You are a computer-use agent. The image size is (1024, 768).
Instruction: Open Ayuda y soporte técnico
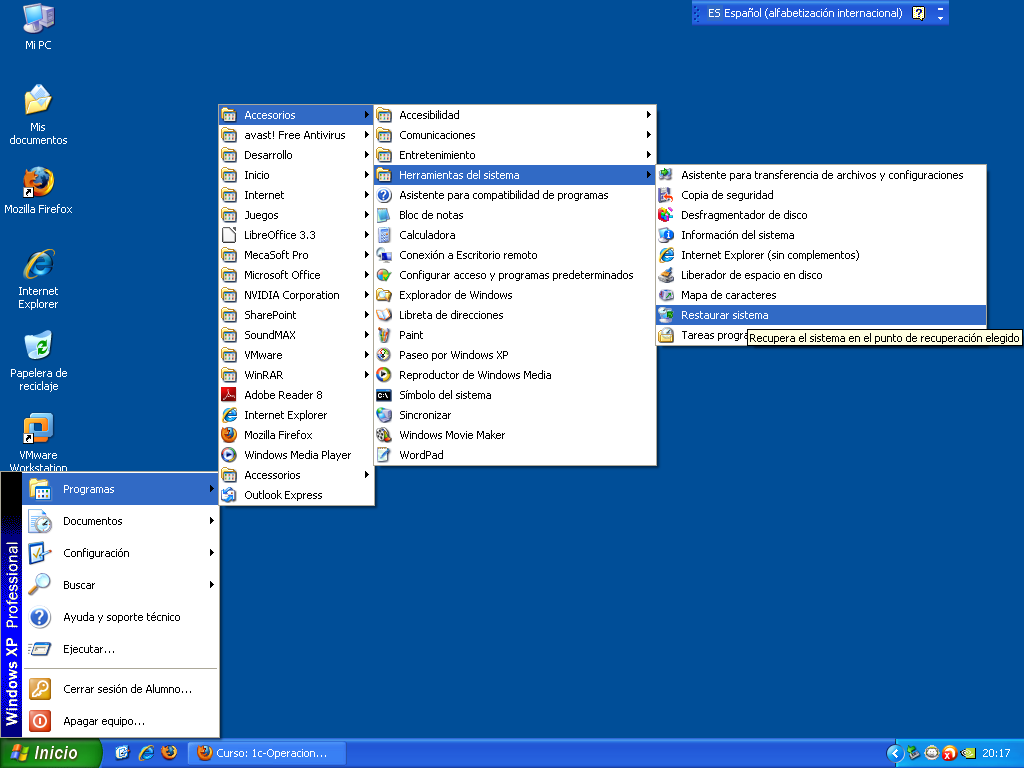click(120, 617)
